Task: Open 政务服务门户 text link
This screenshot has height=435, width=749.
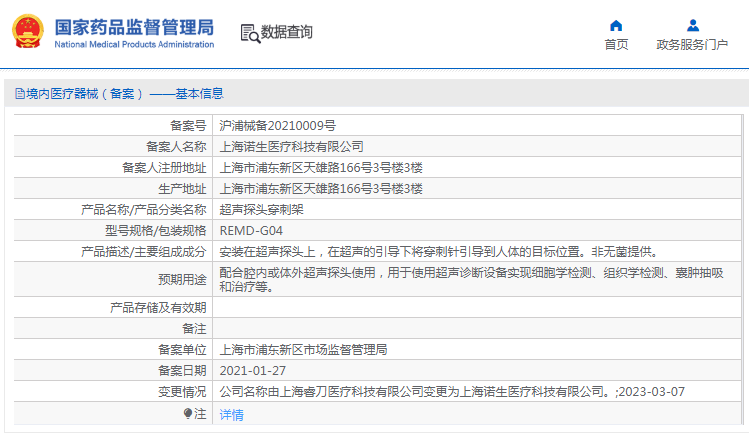Action: [x=692, y=44]
